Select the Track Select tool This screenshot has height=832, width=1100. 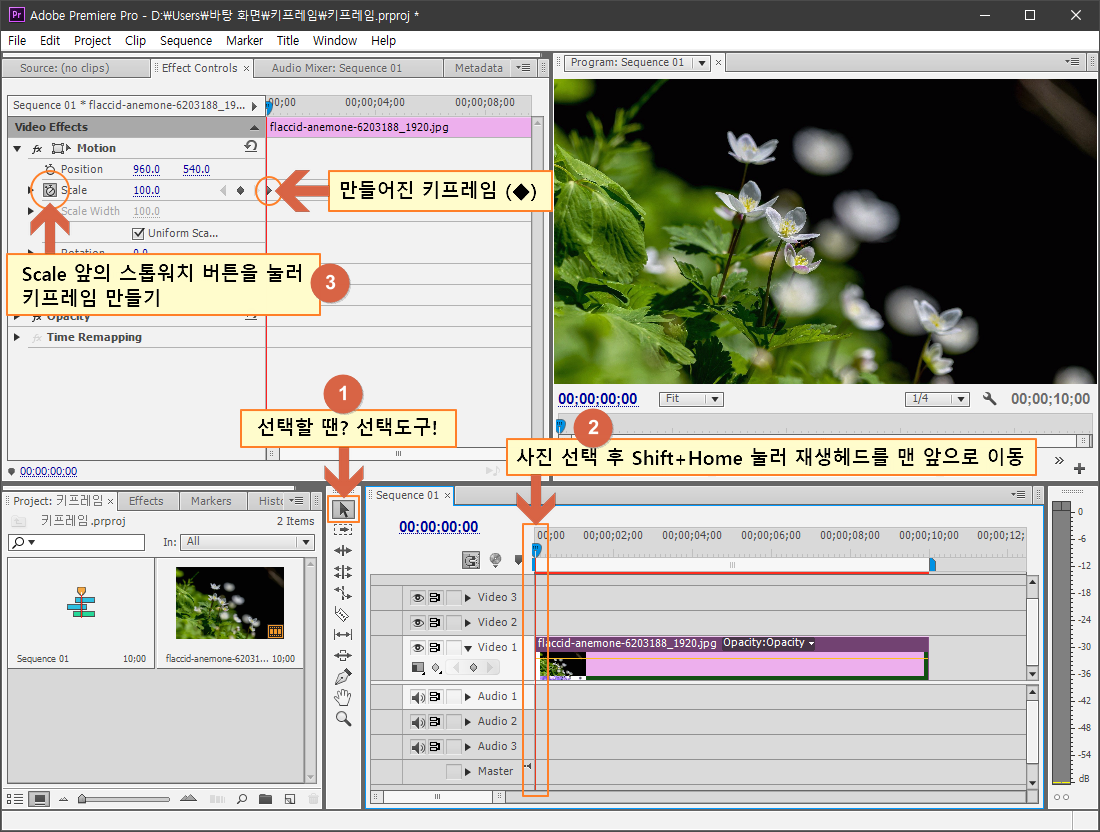tap(343, 530)
